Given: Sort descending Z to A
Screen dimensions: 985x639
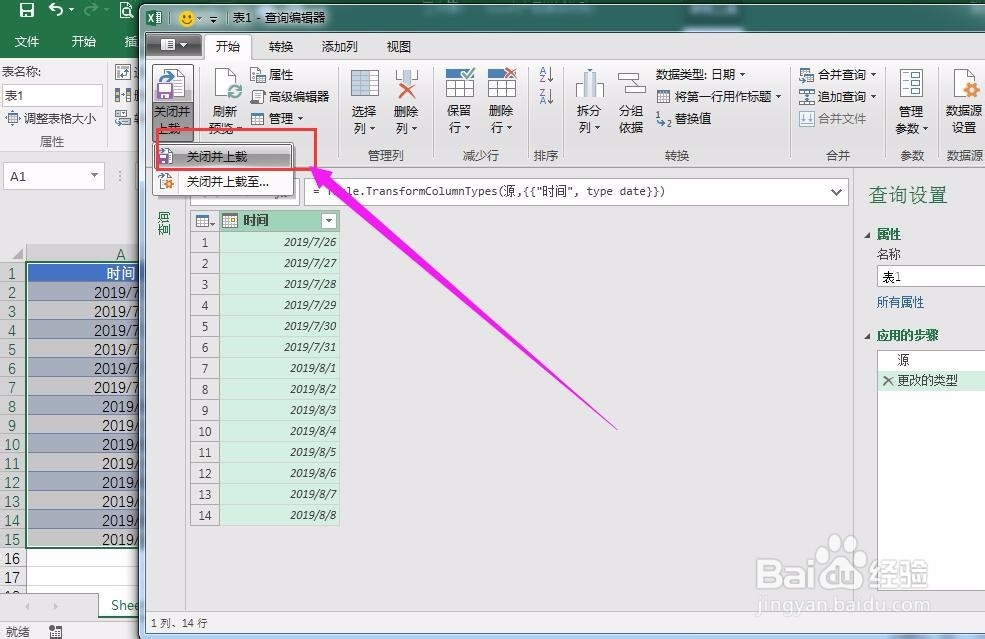Looking at the screenshot, I should tap(546, 97).
